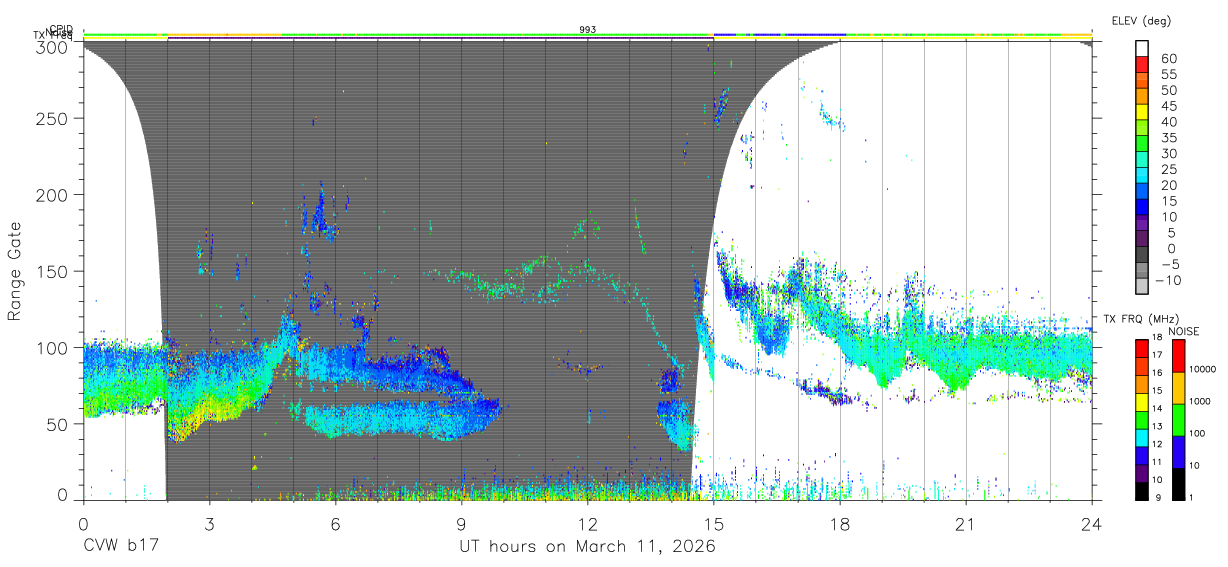
Task: Click the '300' tick on the Range Gate axis
Action: pos(53,46)
